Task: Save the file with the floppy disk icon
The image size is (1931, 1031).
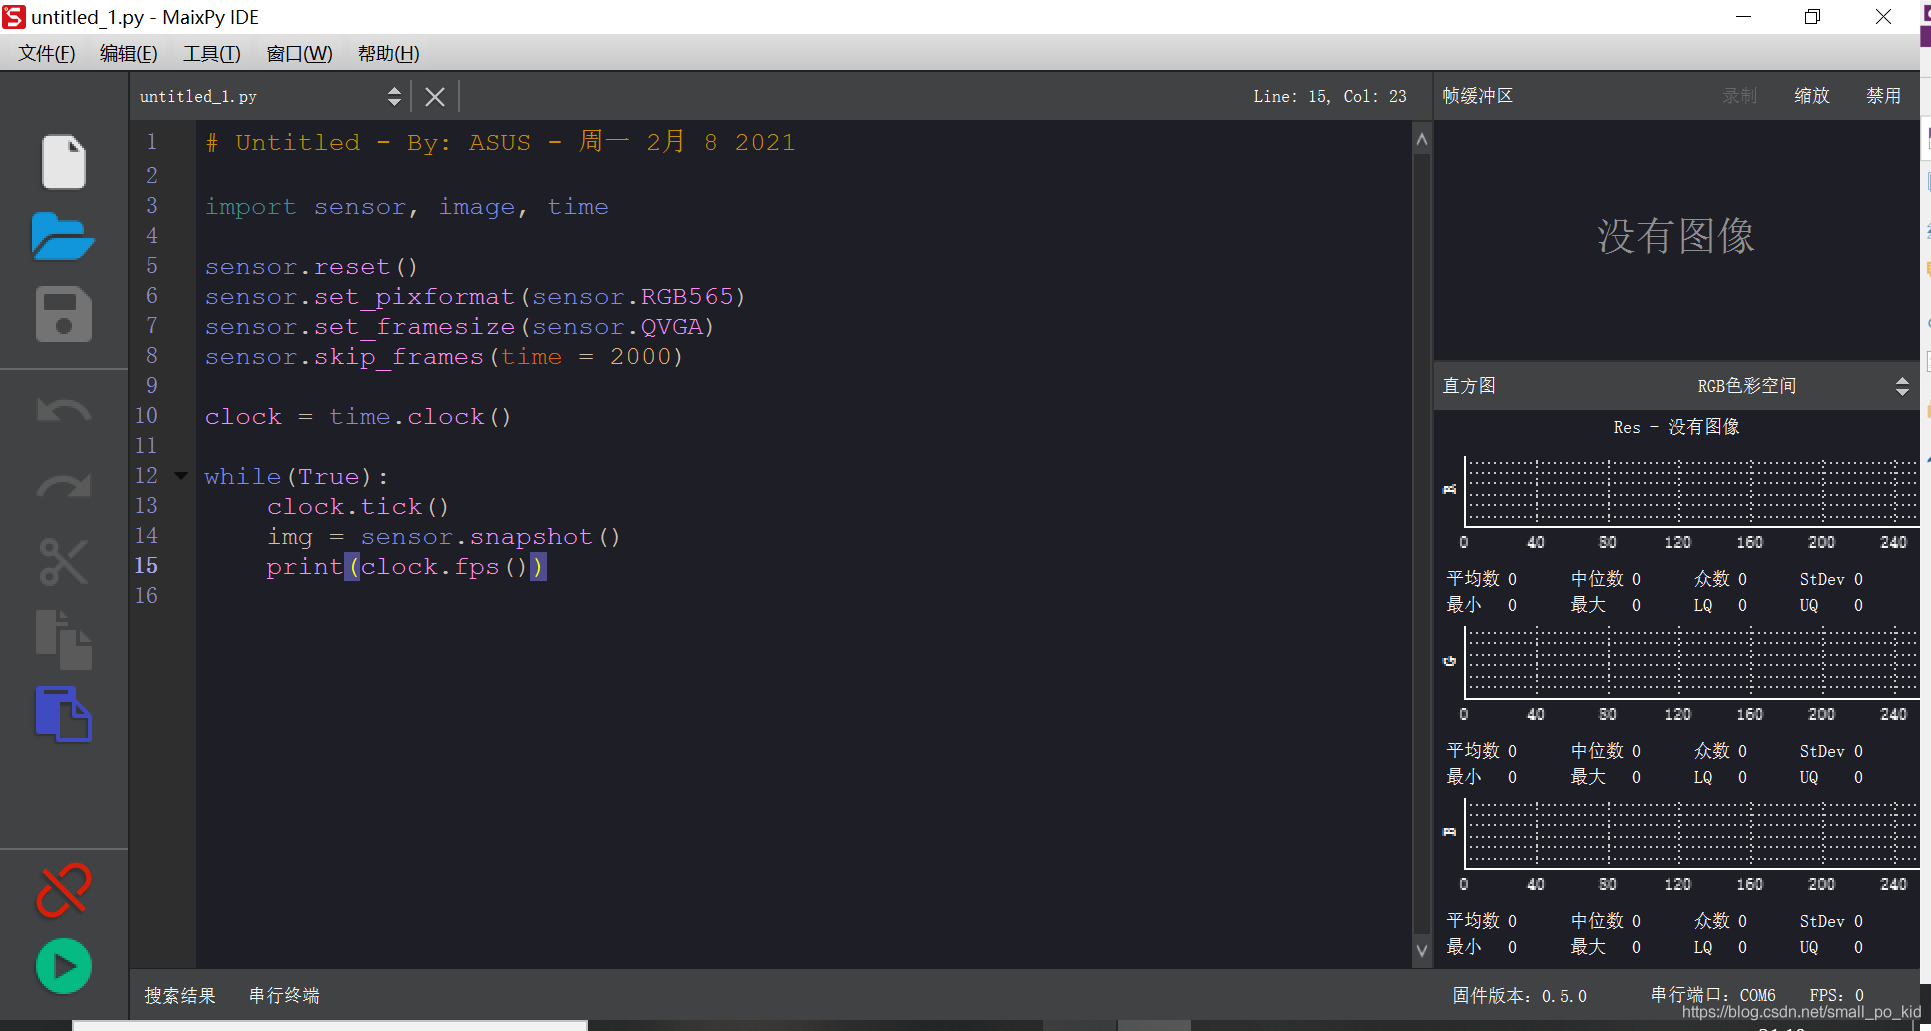Action: (x=63, y=315)
